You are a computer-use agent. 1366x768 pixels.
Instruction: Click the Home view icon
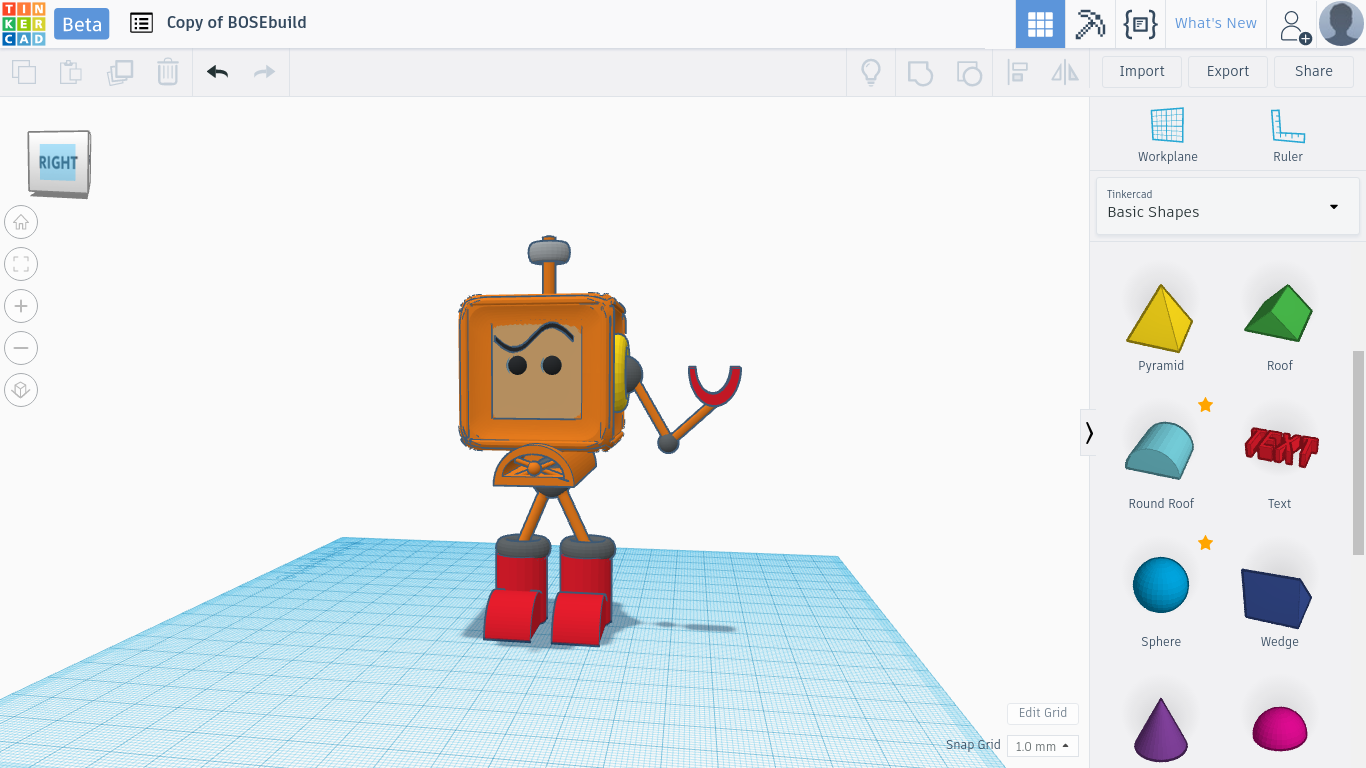tap(21, 222)
